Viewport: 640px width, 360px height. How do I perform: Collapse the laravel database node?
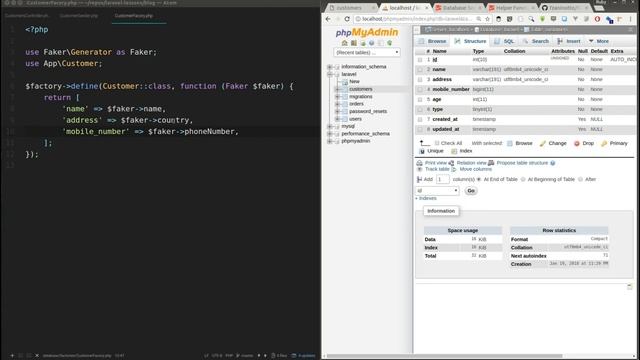(x=329, y=74)
